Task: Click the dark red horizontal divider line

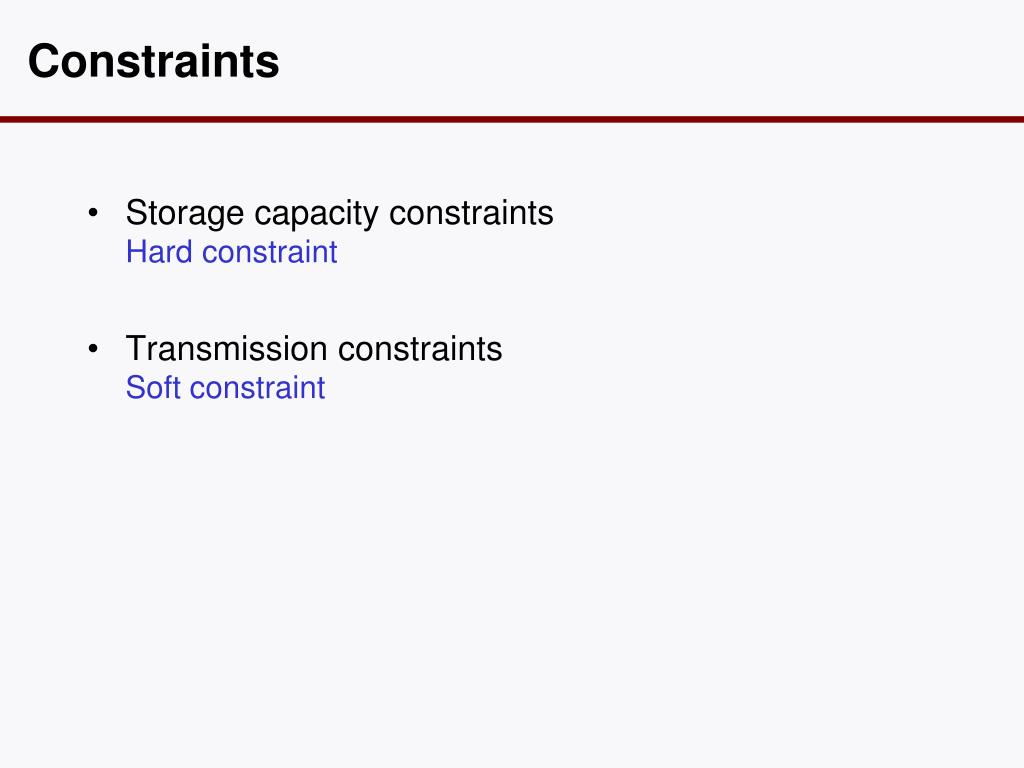Action: pyautogui.click(x=512, y=120)
